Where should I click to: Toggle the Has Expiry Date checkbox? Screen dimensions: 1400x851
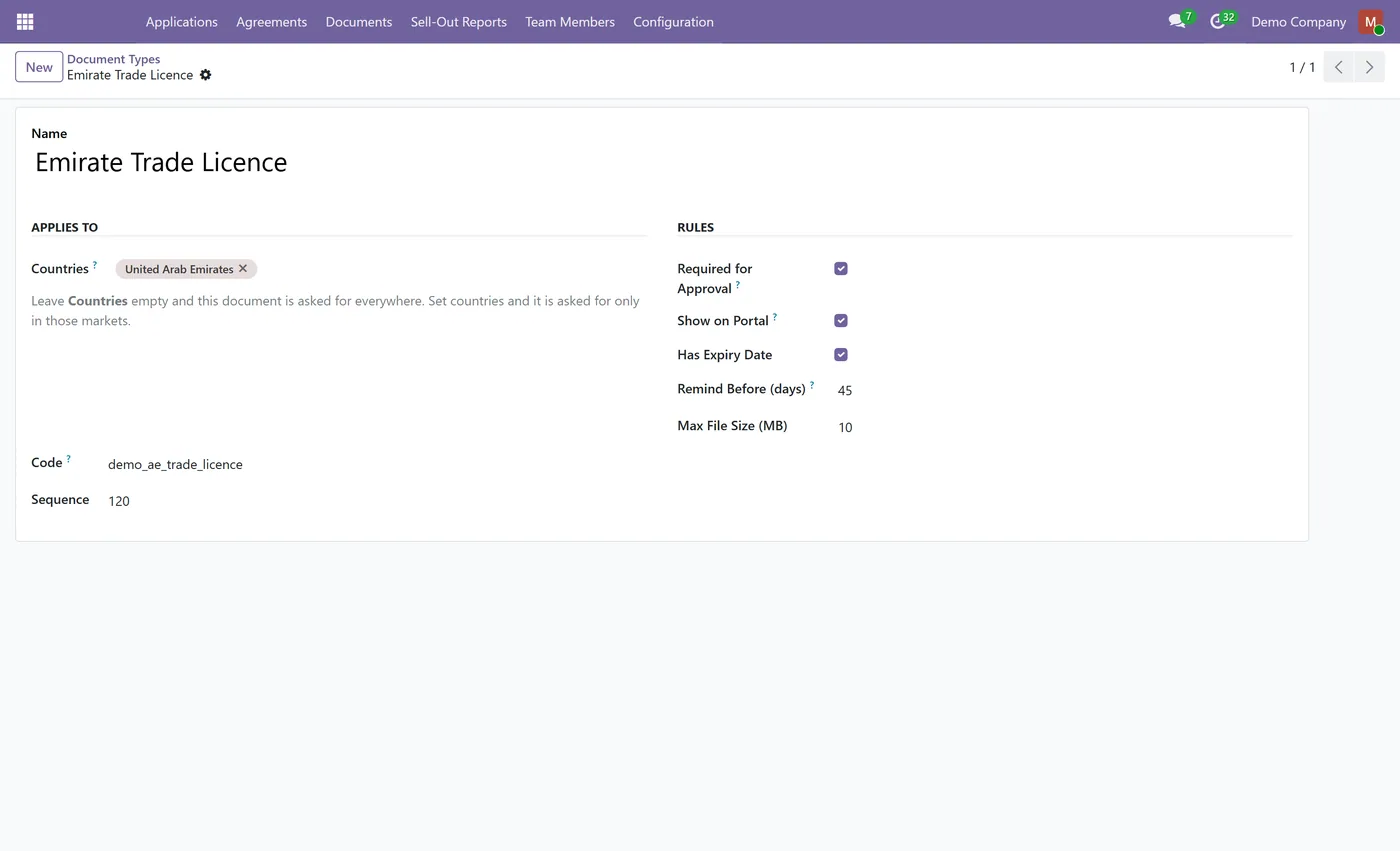pyautogui.click(x=841, y=355)
